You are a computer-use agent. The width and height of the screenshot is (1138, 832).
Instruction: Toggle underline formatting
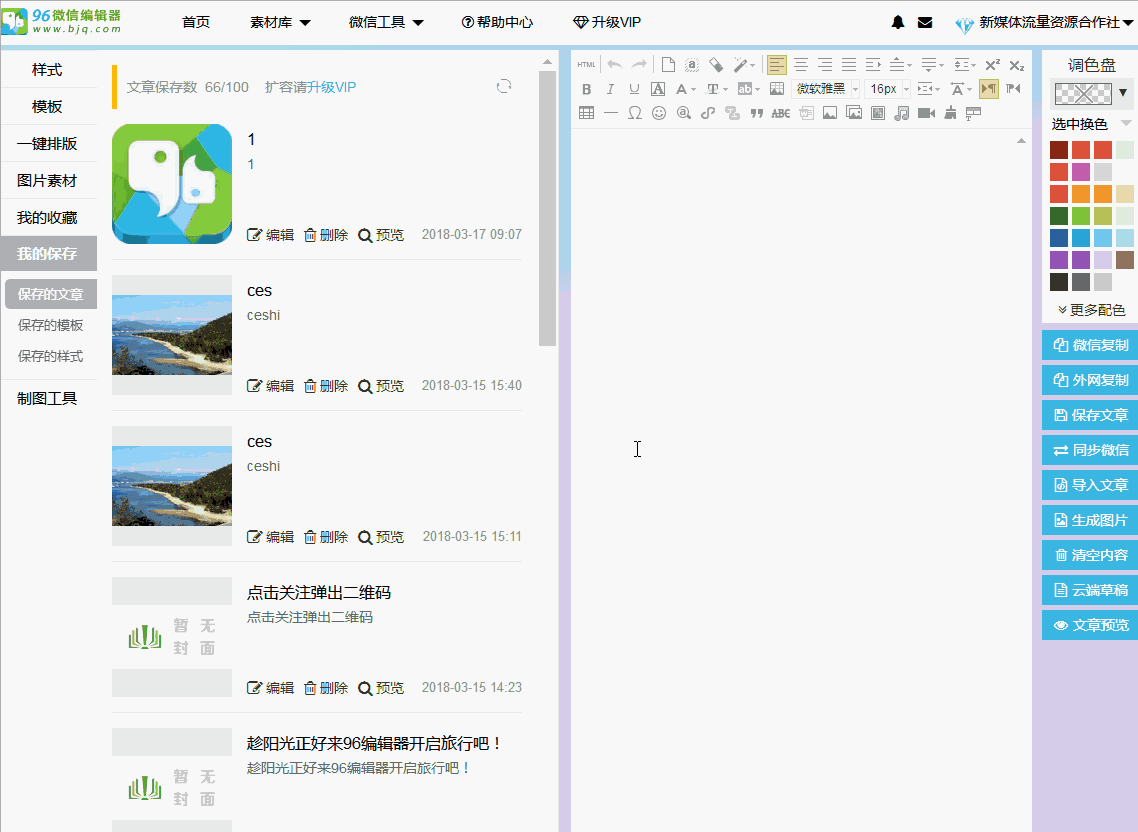[x=634, y=89]
